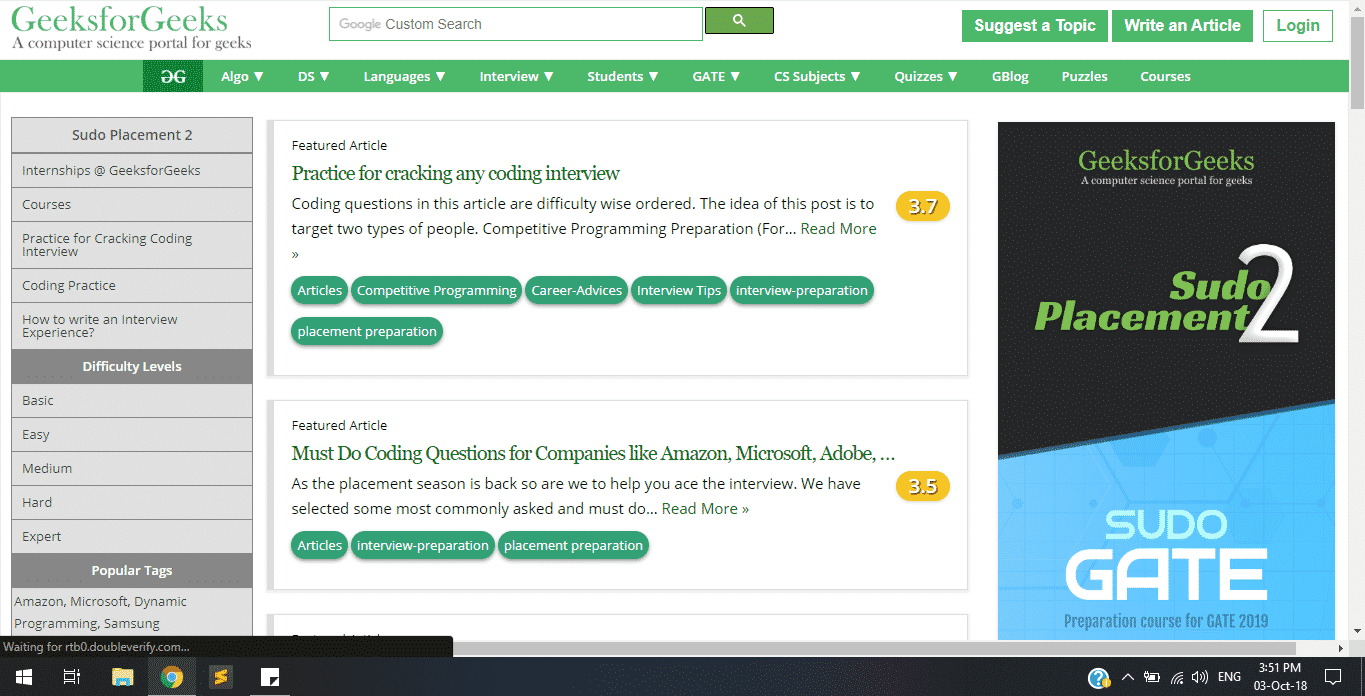
Task: Open the Sudo Placement 2 sidebar header
Action: click(x=132, y=135)
